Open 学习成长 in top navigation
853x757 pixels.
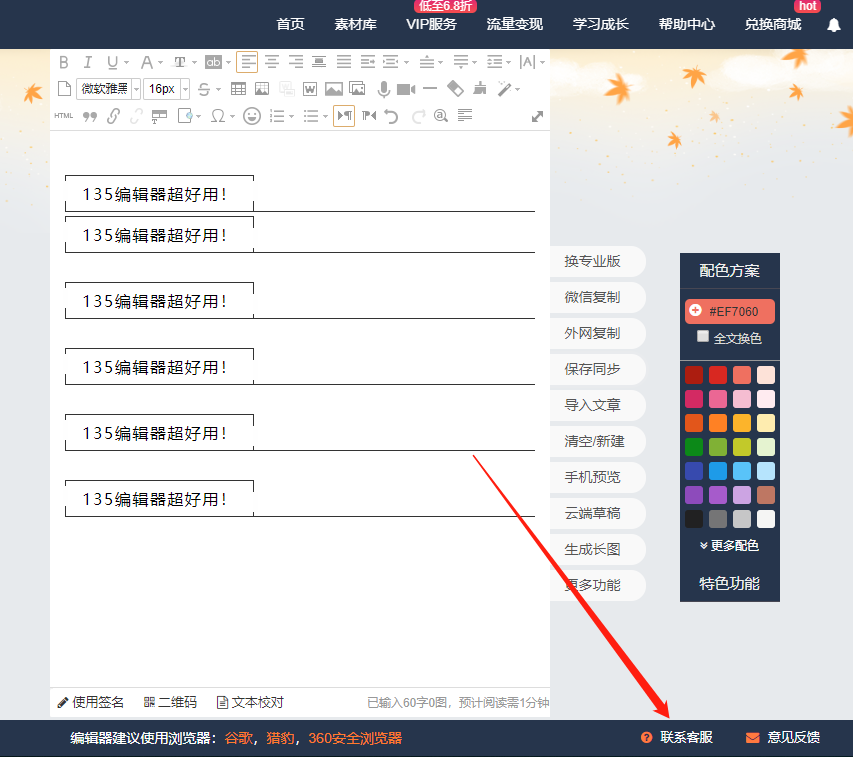pos(601,24)
